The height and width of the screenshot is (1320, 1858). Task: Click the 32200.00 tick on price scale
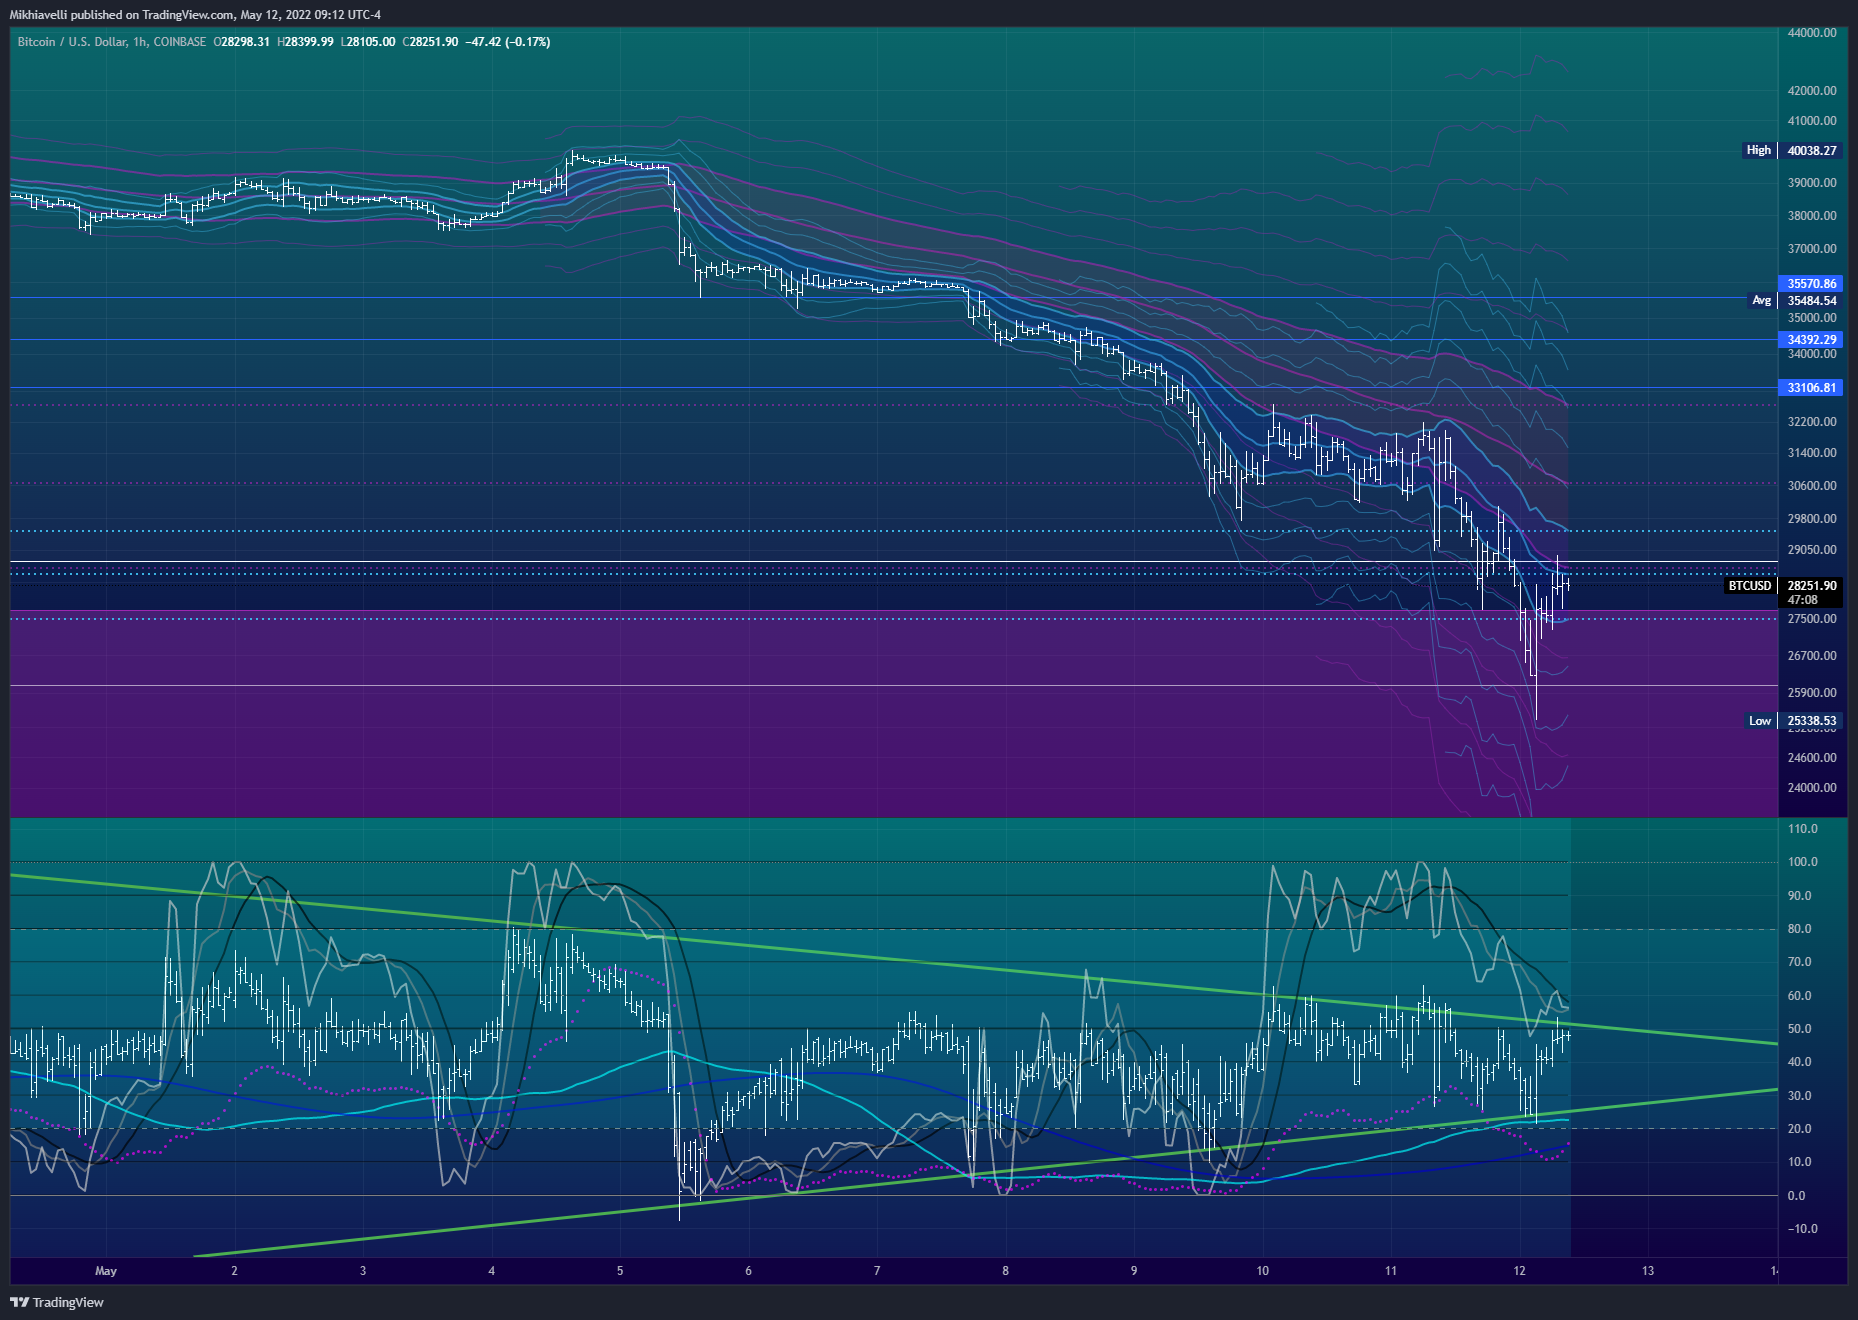(1812, 422)
